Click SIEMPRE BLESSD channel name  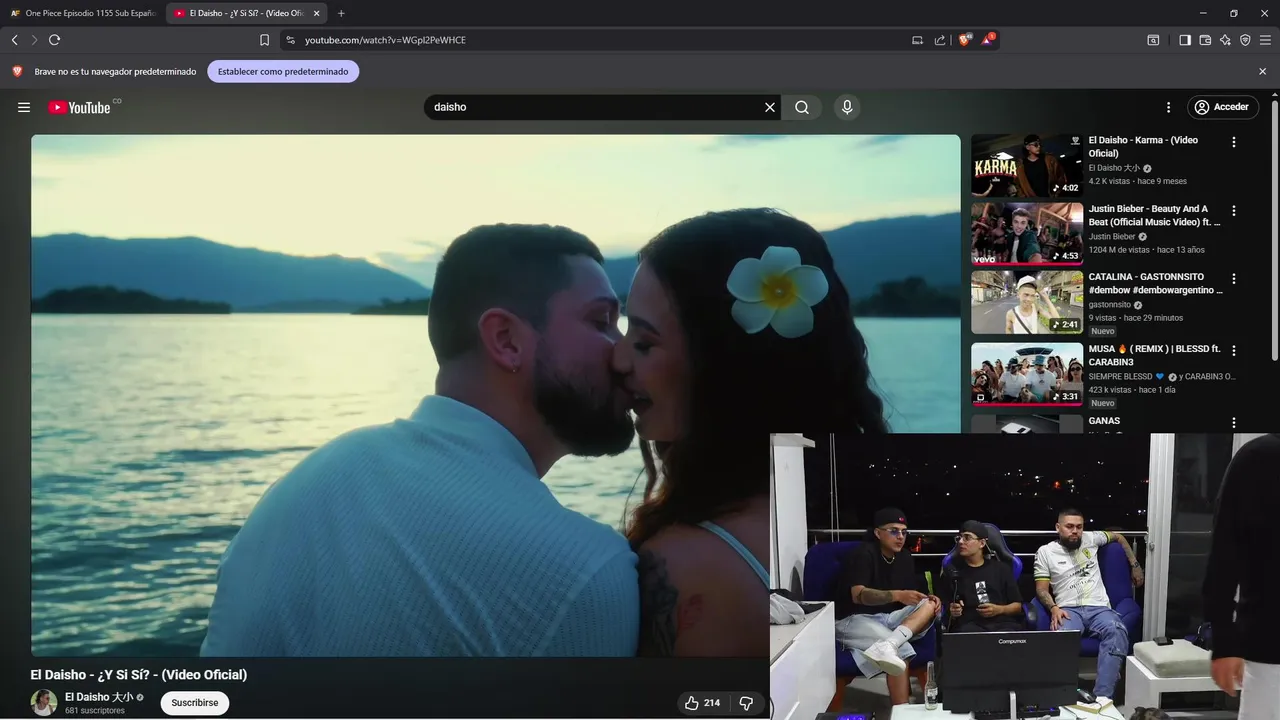(x=1121, y=377)
